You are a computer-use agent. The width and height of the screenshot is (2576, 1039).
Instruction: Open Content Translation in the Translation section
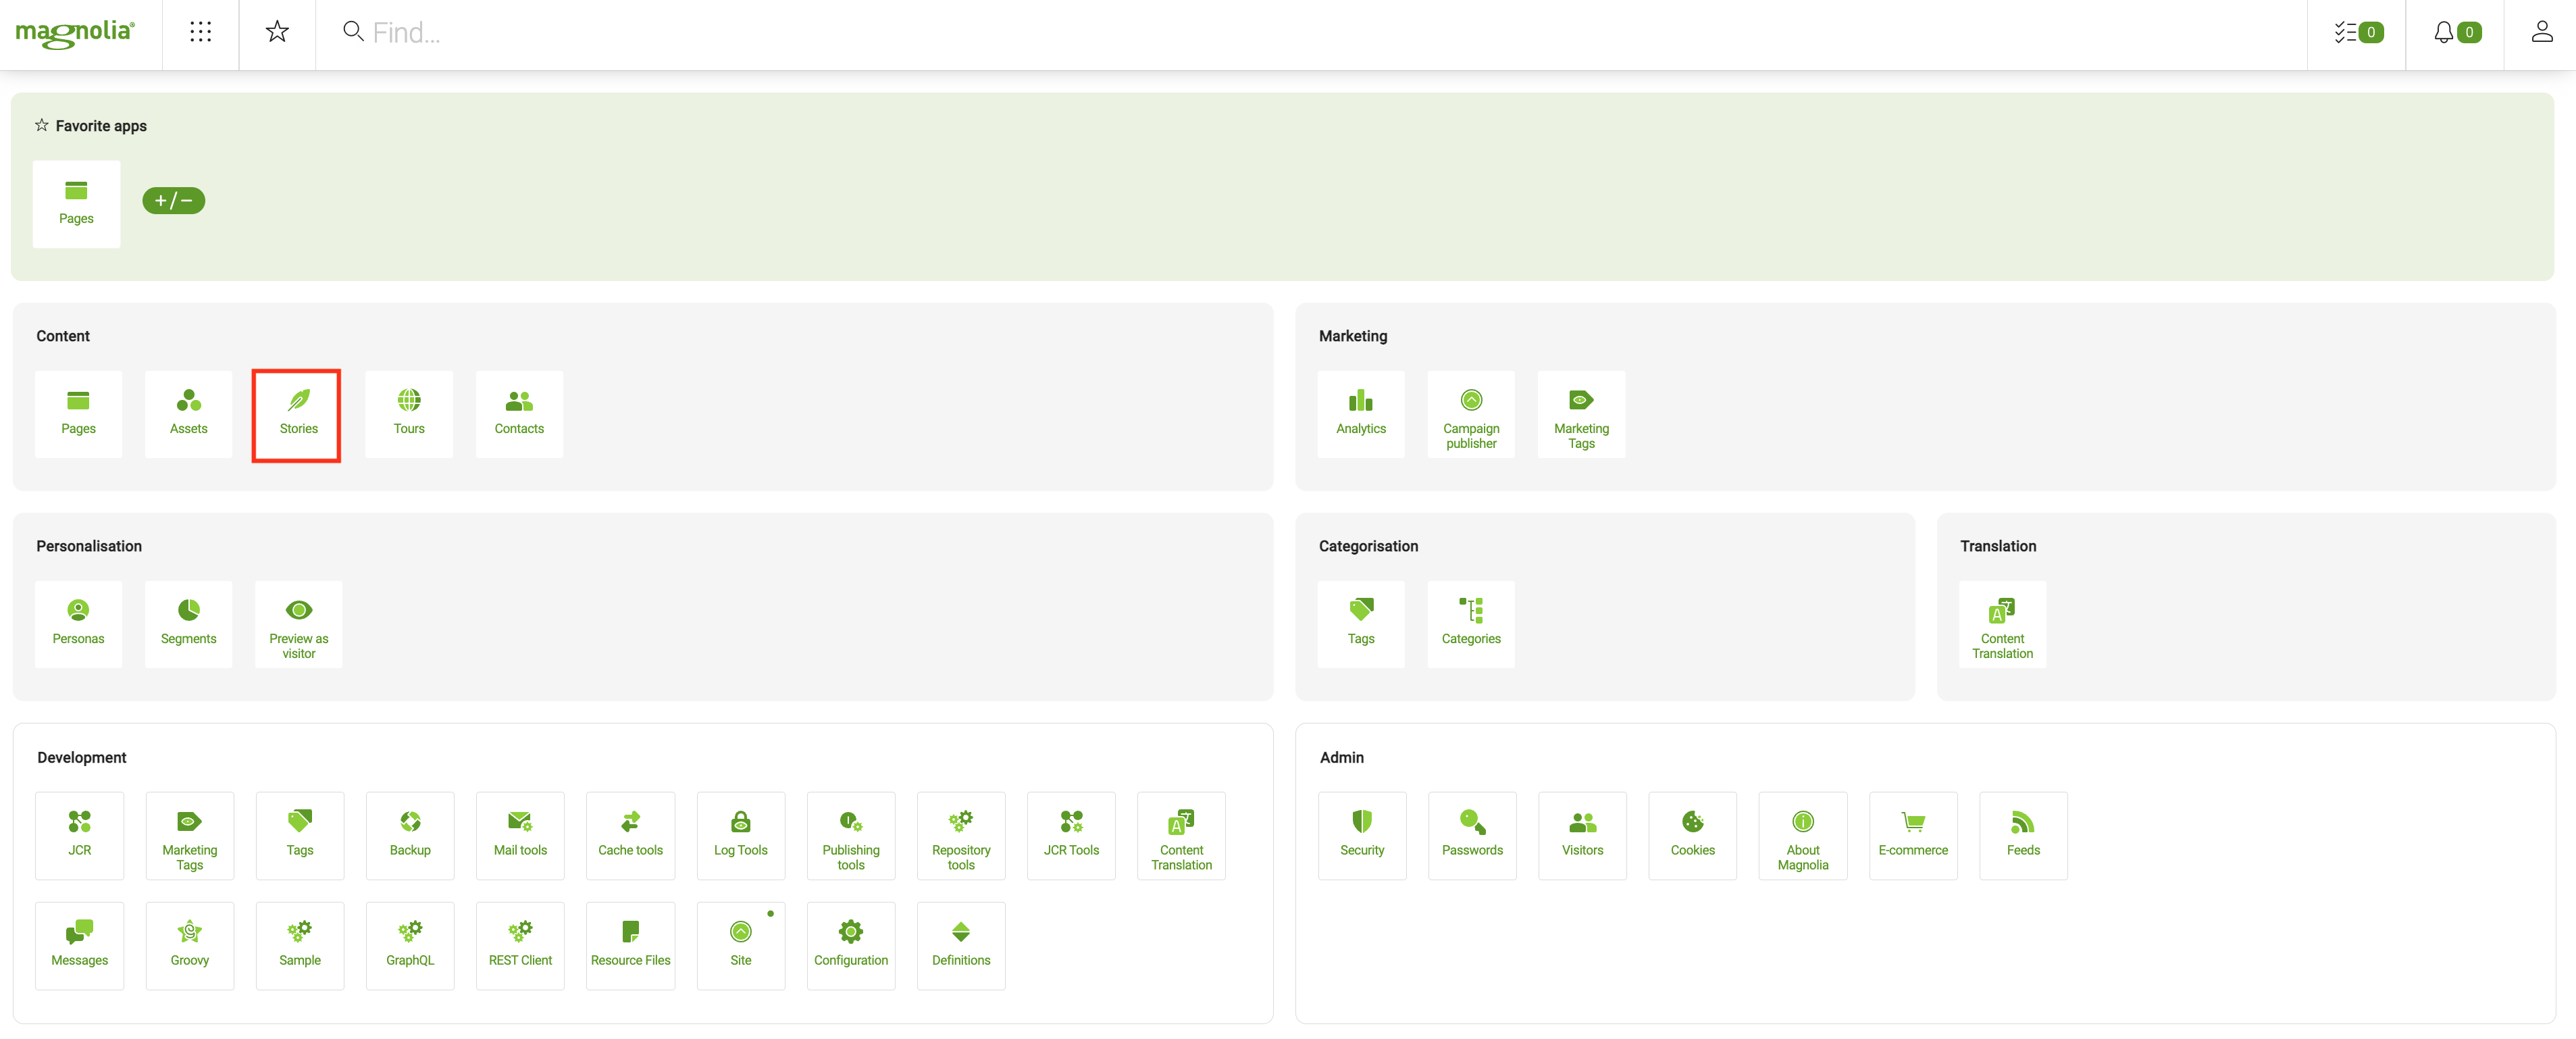[x=2002, y=624]
